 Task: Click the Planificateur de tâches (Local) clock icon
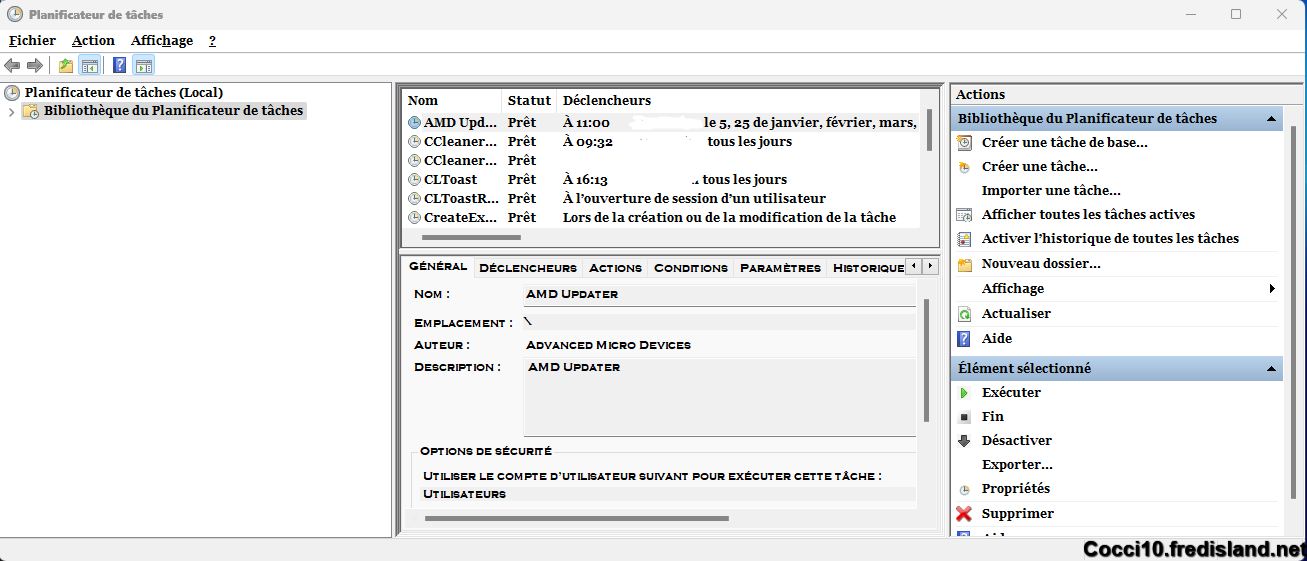click(x=12, y=93)
